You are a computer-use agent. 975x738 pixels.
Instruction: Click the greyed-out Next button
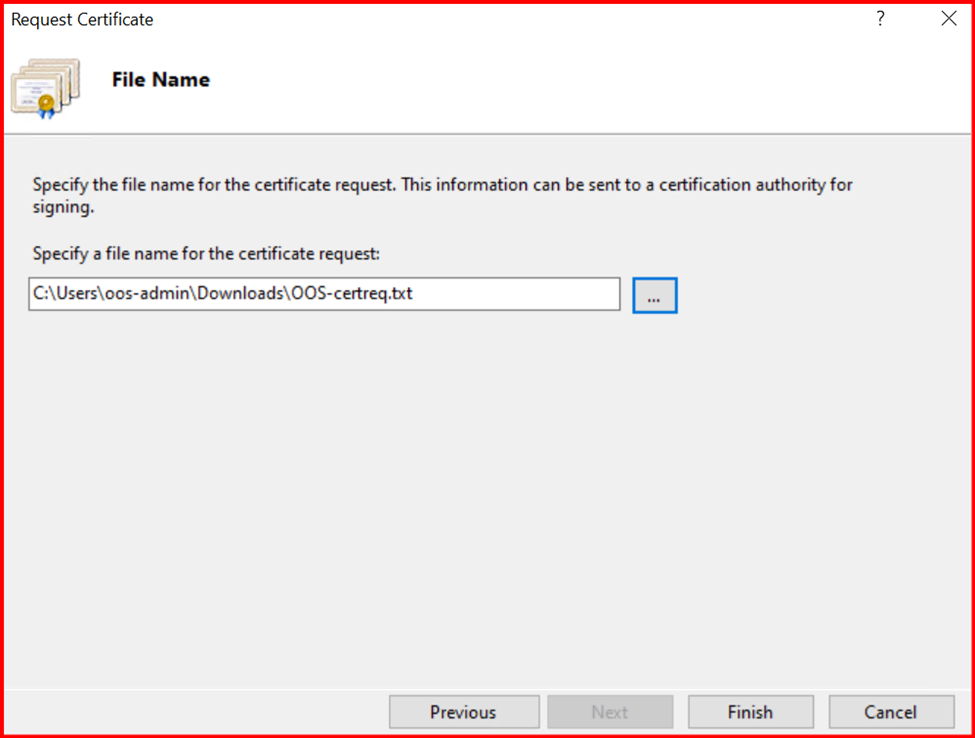pos(609,712)
